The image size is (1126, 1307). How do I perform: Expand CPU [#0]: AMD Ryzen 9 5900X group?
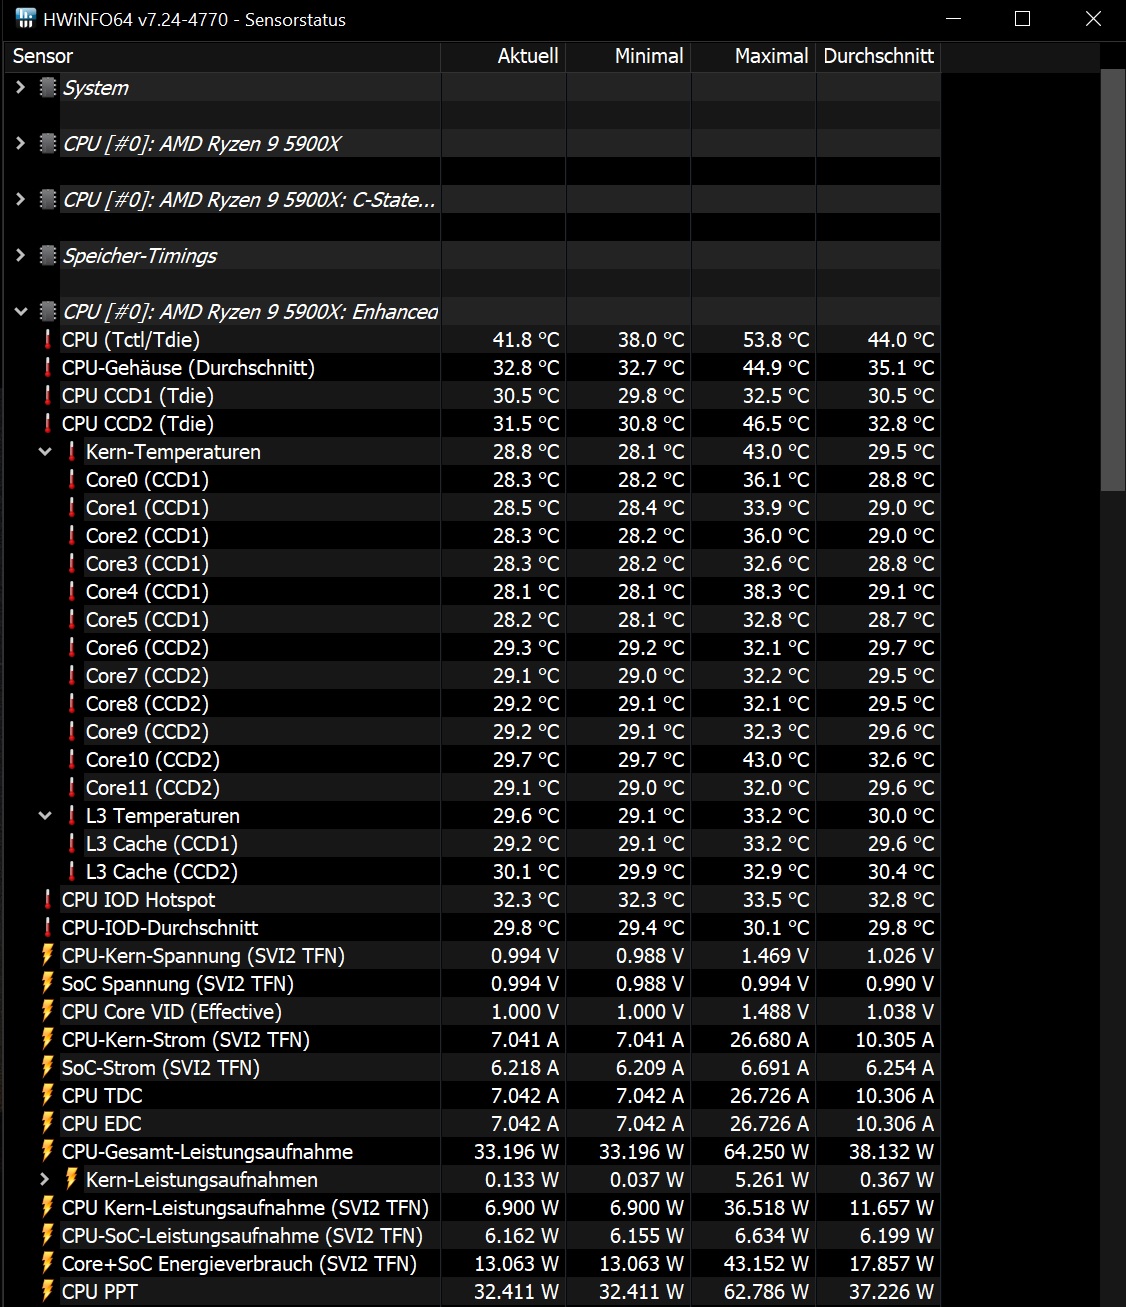coord(20,143)
